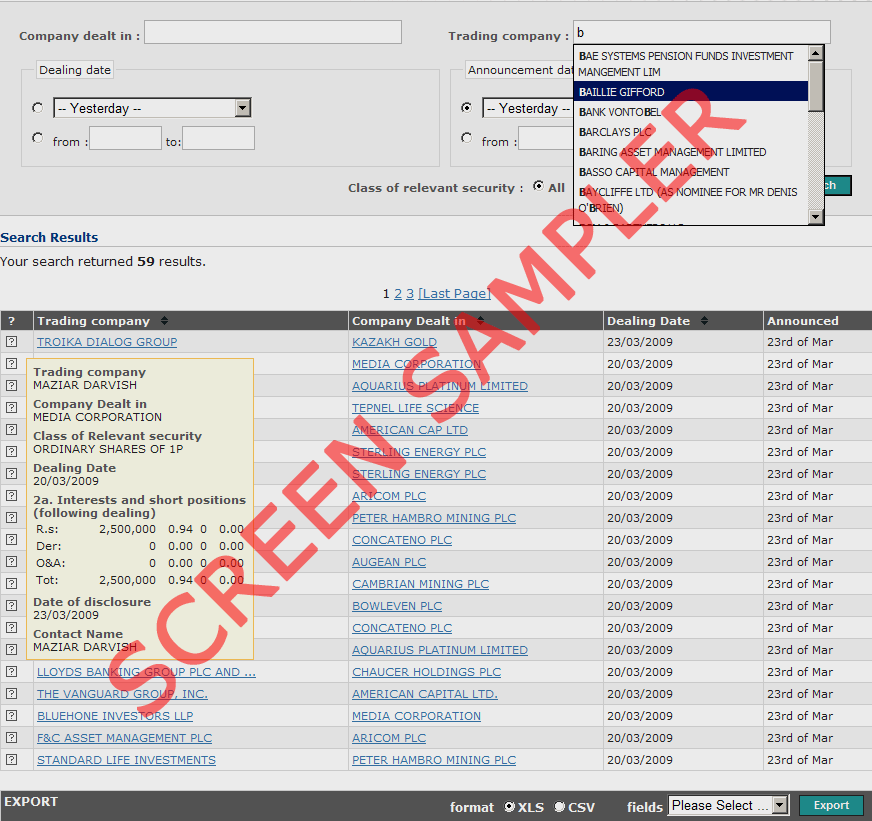Jump to Last Page of results
Viewport: 872px width, 821px height.
pyautogui.click(x=454, y=294)
